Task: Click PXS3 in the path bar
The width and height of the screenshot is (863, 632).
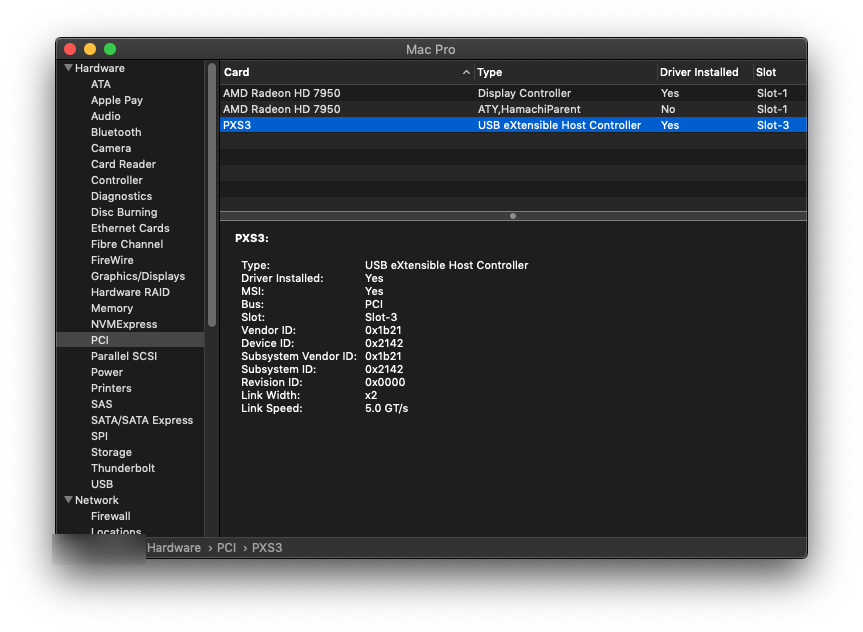Action: click(x=267, y=548)
